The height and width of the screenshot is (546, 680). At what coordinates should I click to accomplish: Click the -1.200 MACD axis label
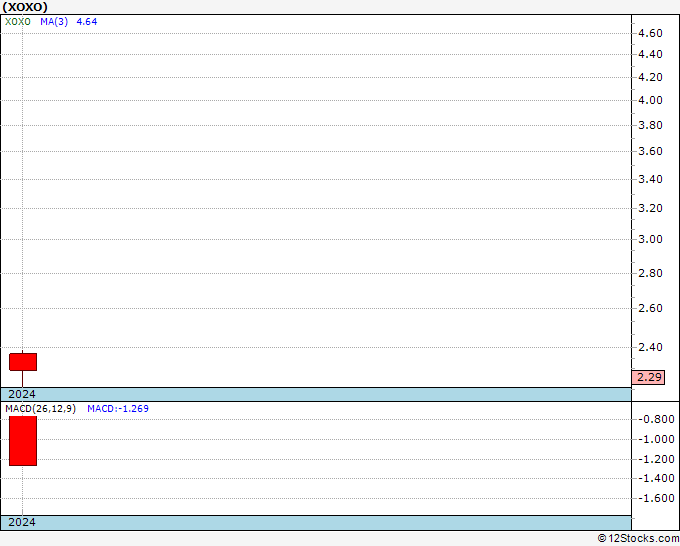coord(656,459)
